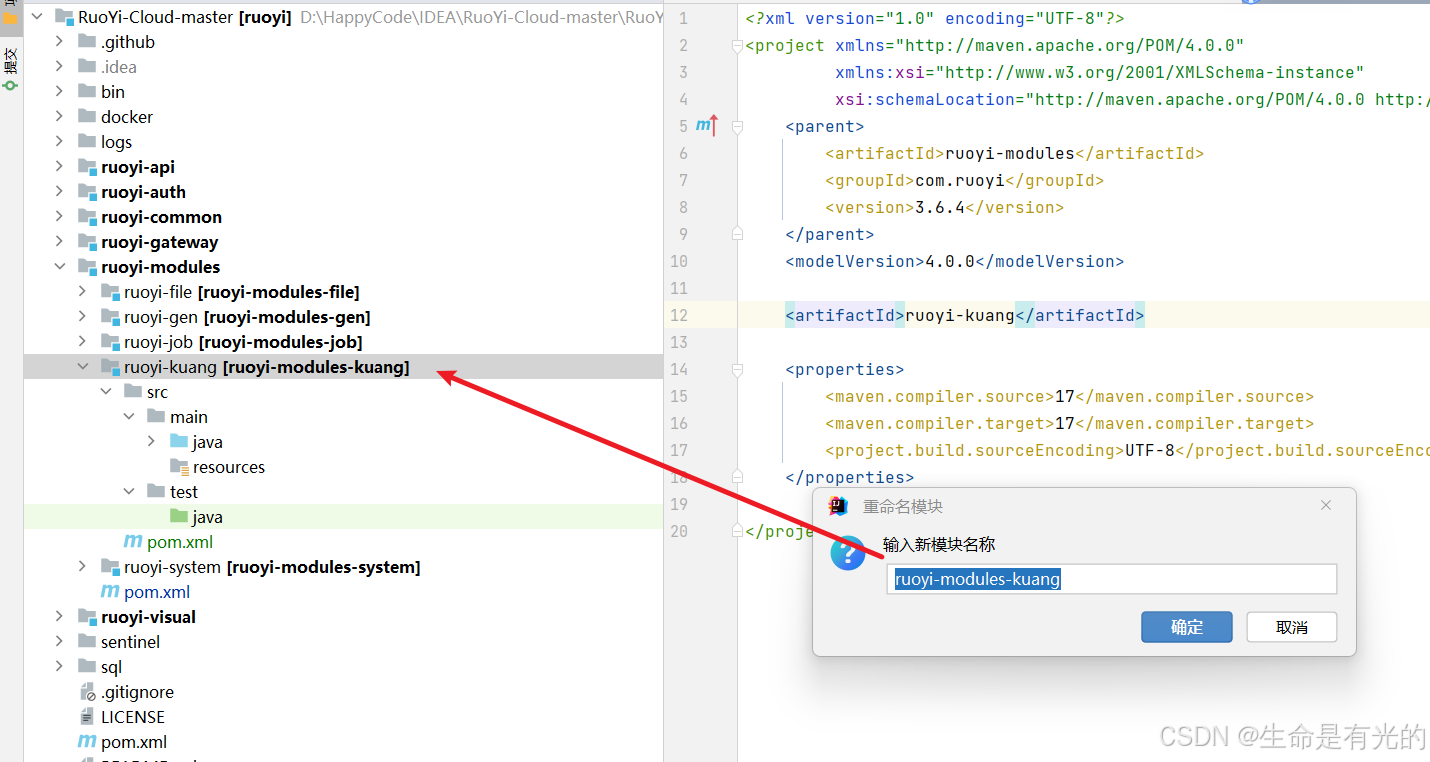Click the docker folder icon

[87, 117]
